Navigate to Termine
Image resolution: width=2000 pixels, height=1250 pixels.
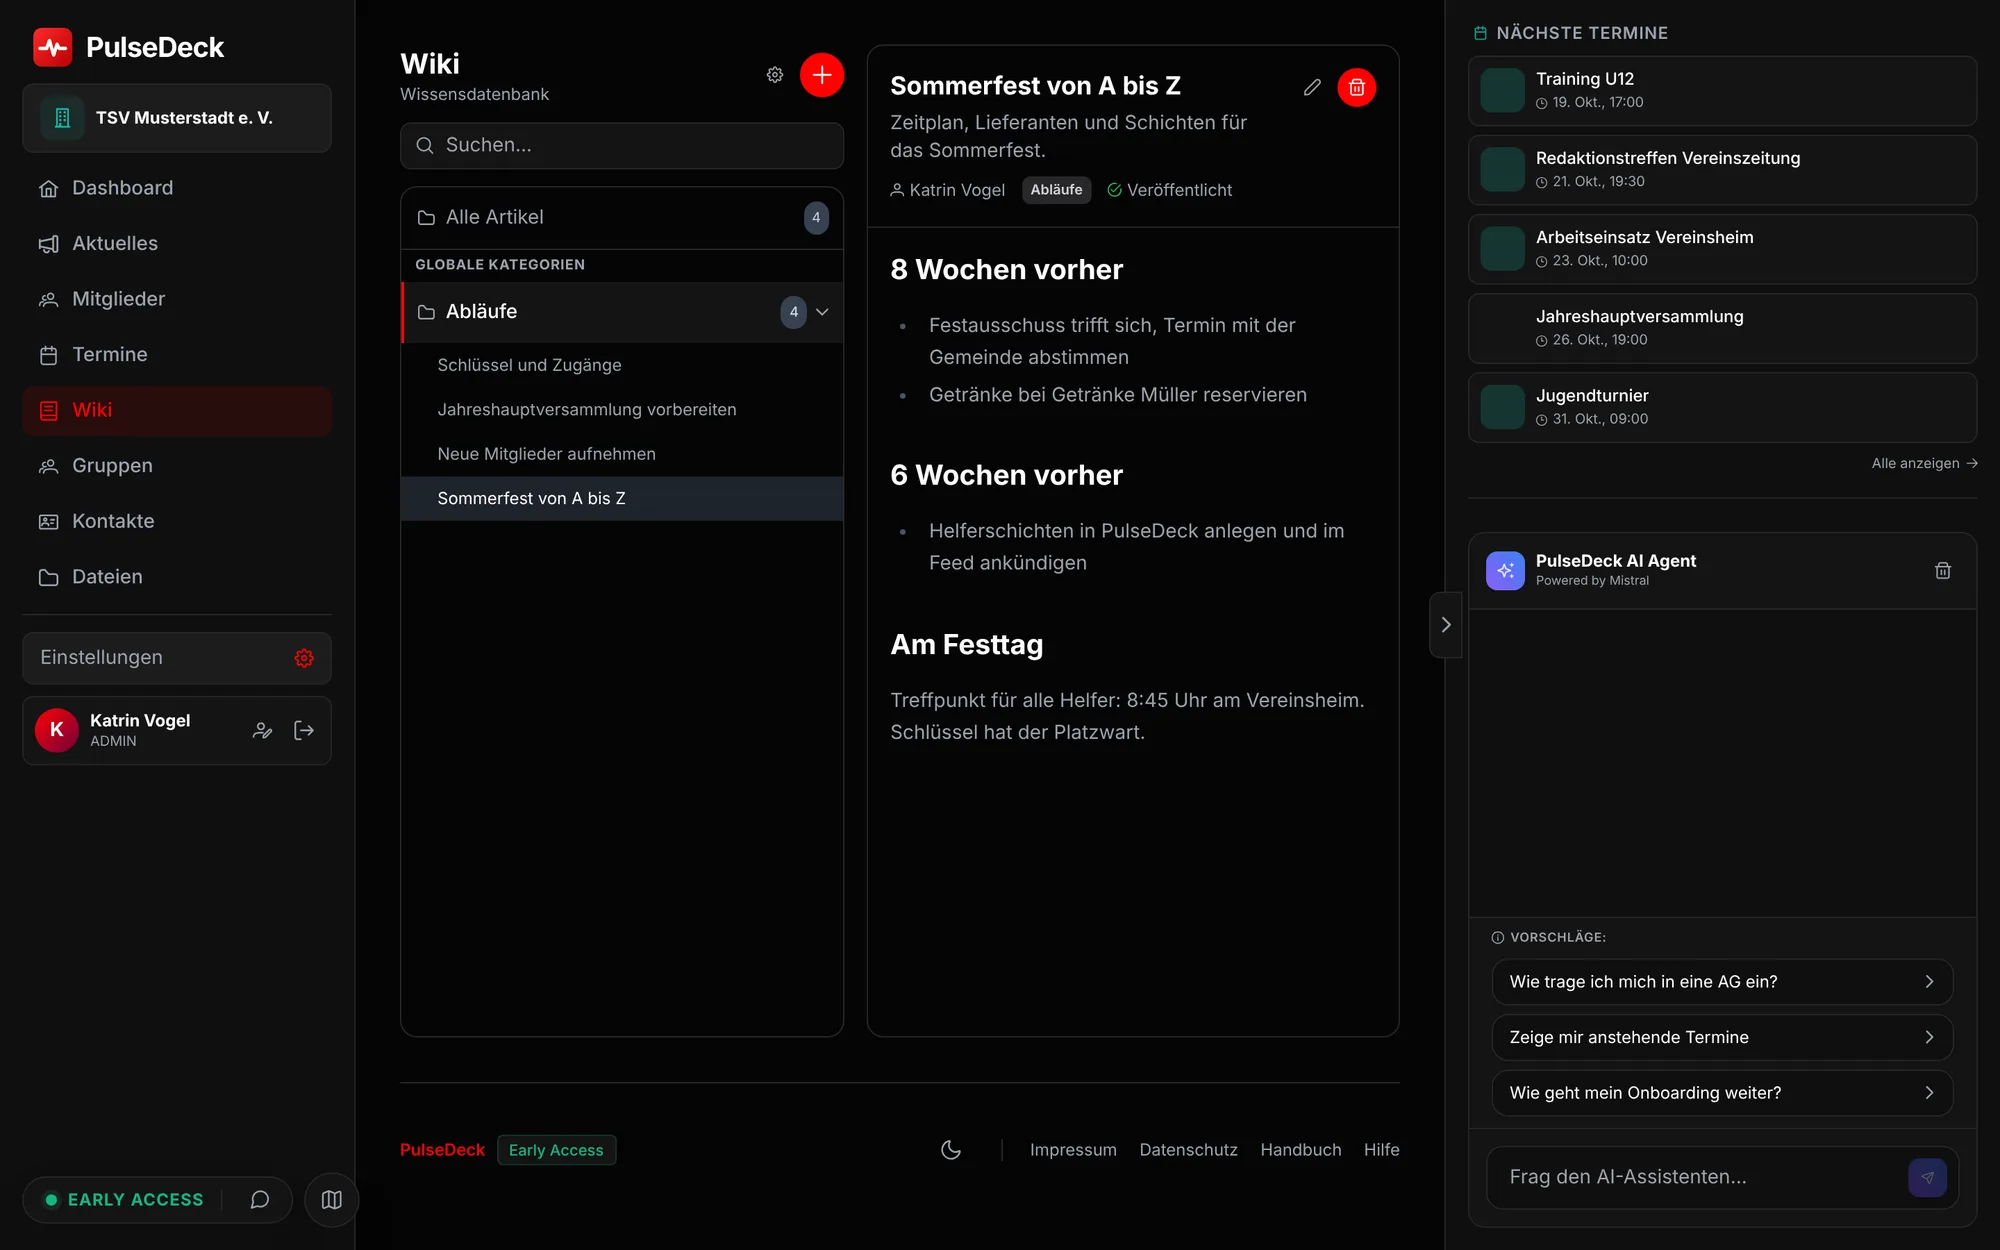pos(177,355)
